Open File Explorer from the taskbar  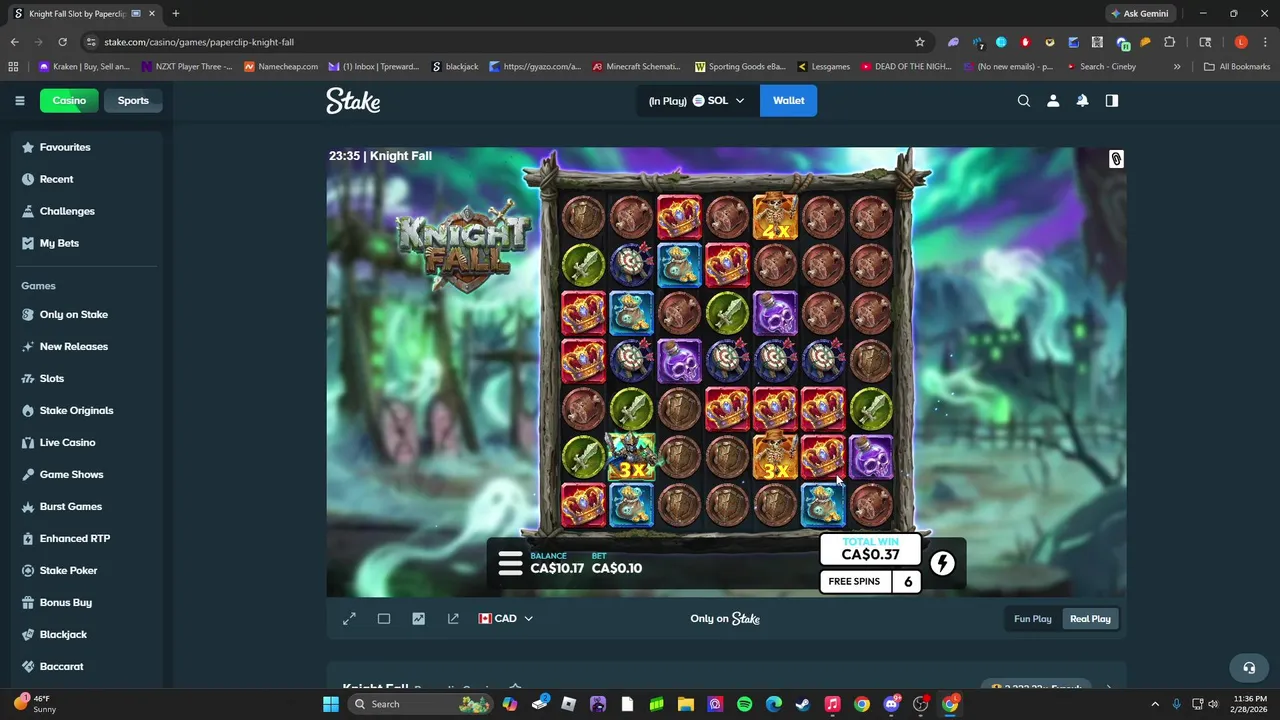686,704
